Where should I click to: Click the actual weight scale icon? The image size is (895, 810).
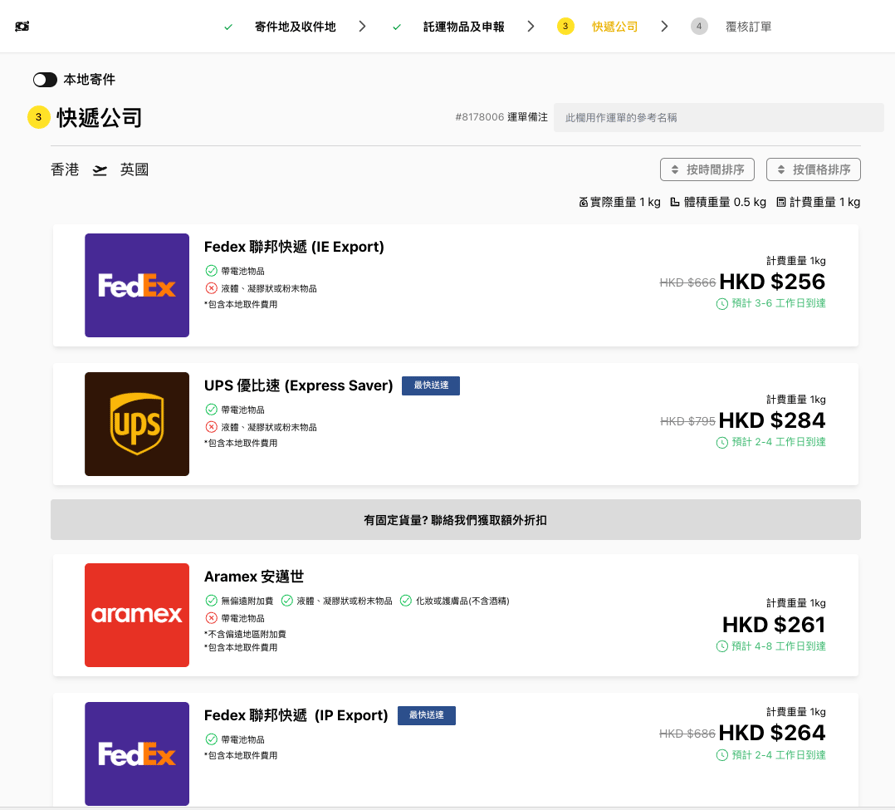point(583,202)
